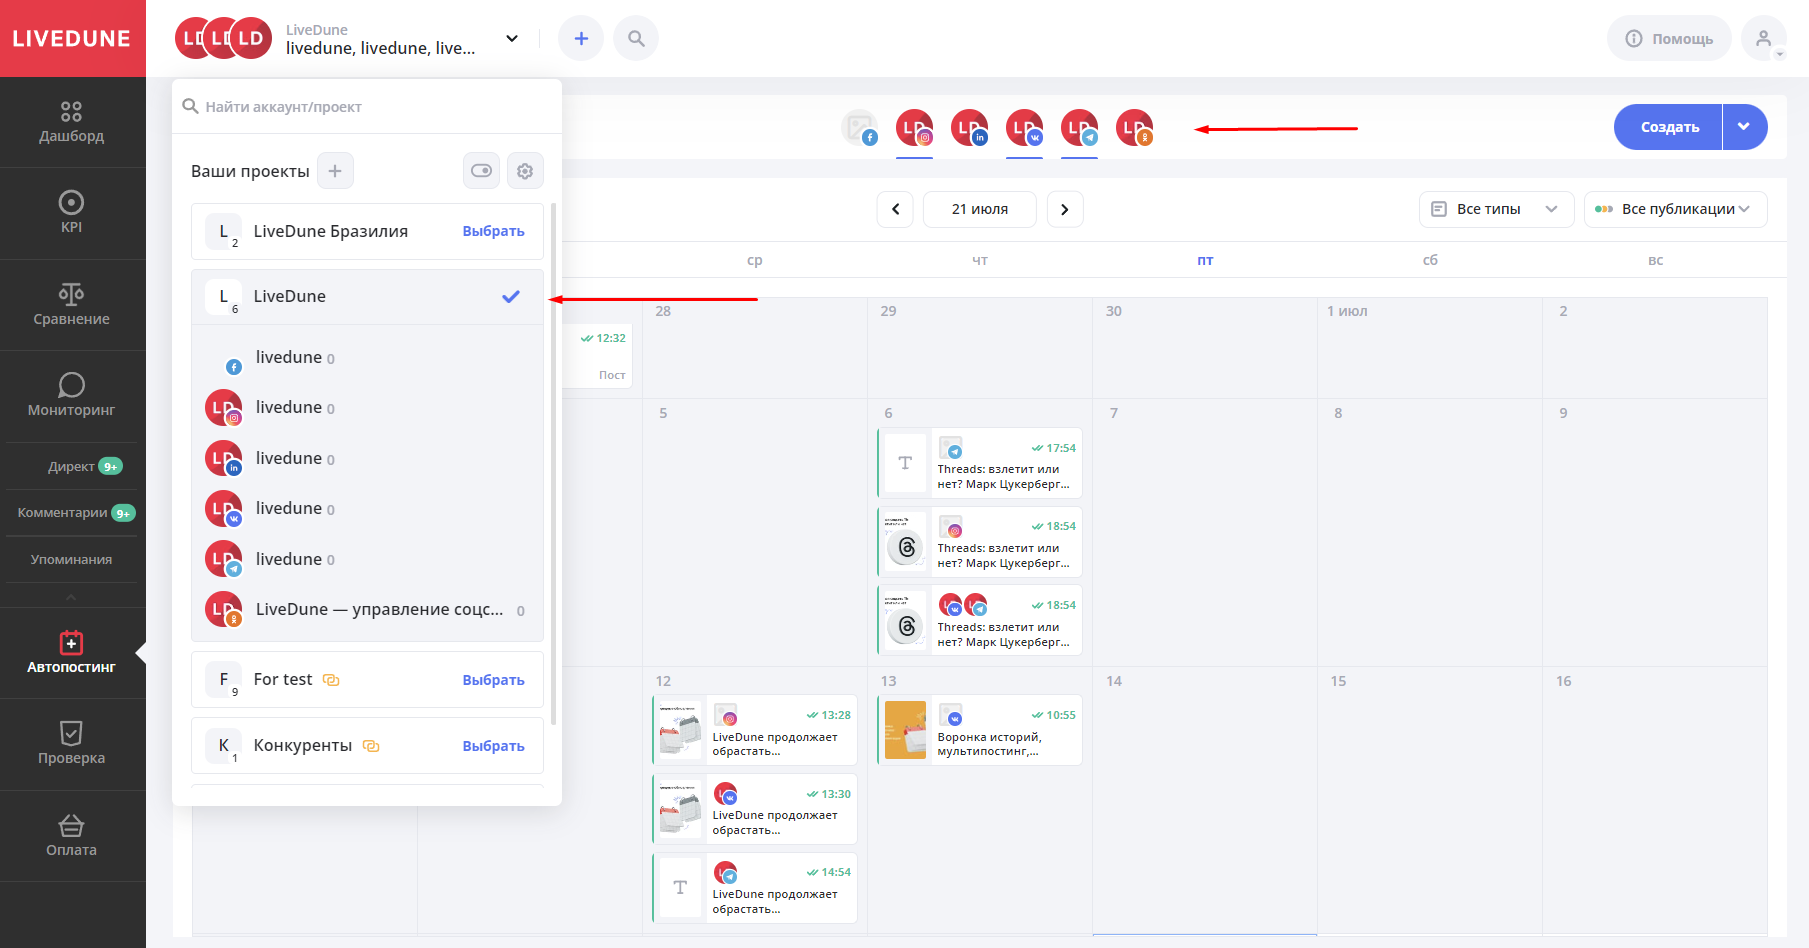Open the KPI section
This screenshot has width=1809, height=948.
coord(72,212)
